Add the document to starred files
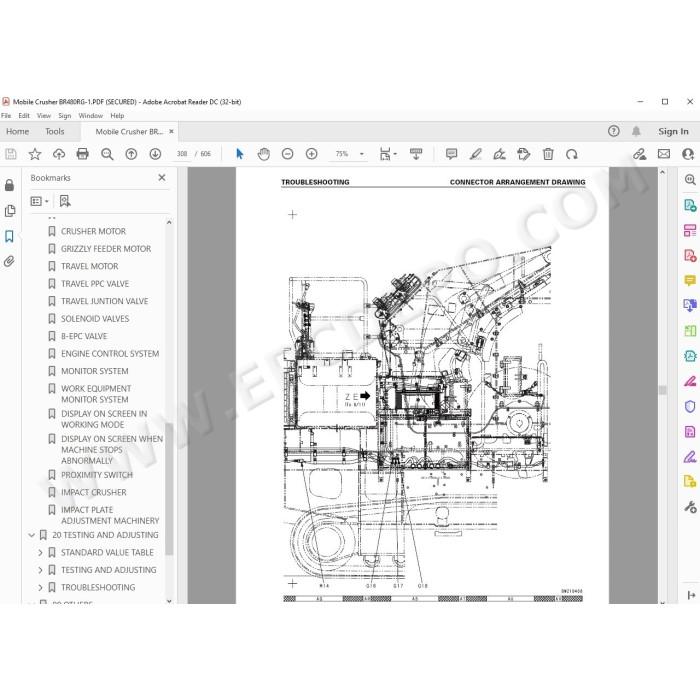 [x=35, y=154]
